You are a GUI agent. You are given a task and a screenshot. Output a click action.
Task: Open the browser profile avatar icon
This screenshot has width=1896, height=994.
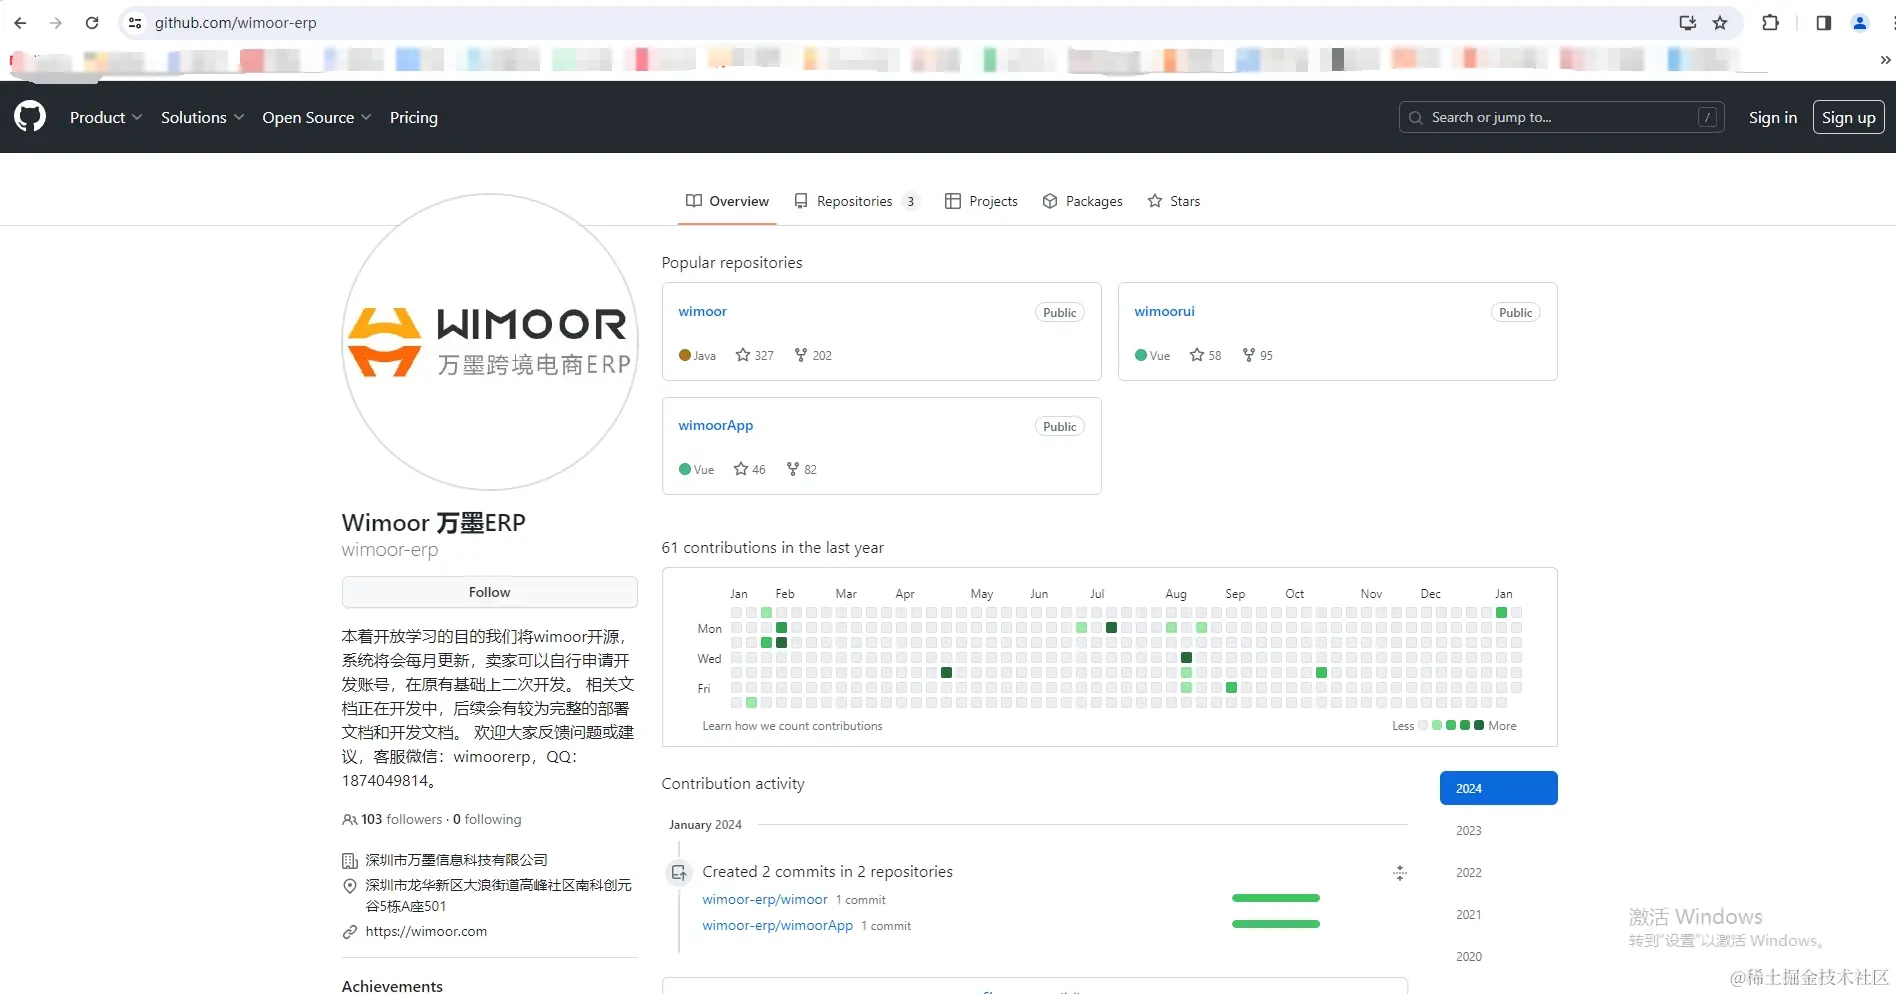(1860, 23)
